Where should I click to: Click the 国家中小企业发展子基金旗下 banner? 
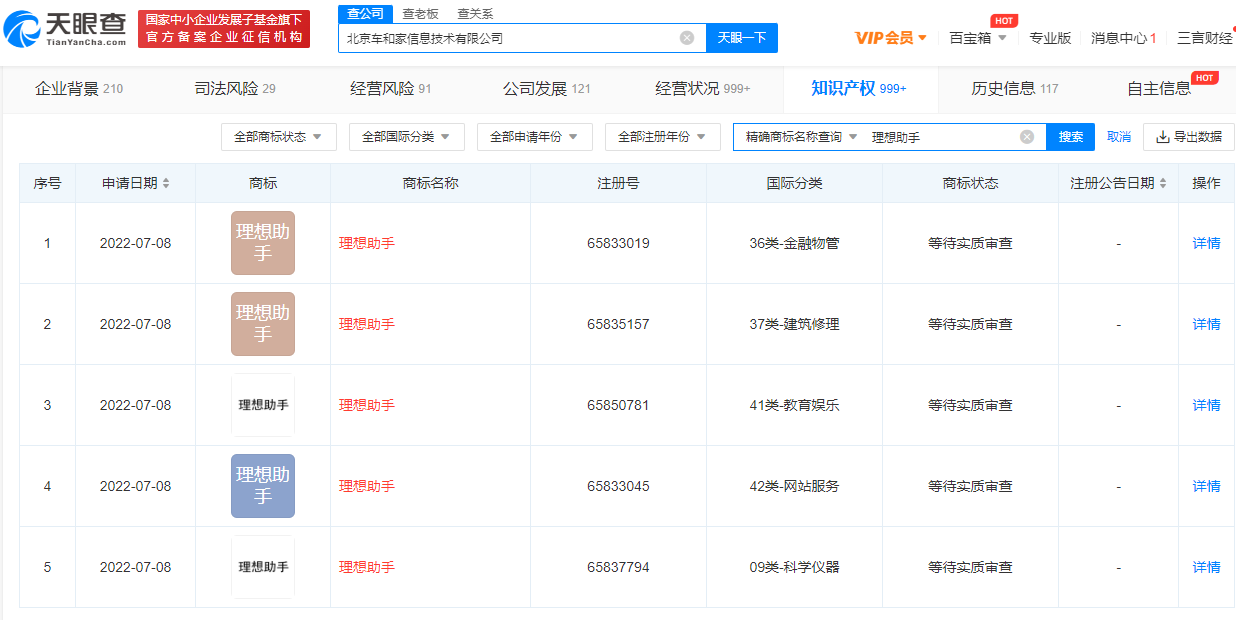point(223,29)
